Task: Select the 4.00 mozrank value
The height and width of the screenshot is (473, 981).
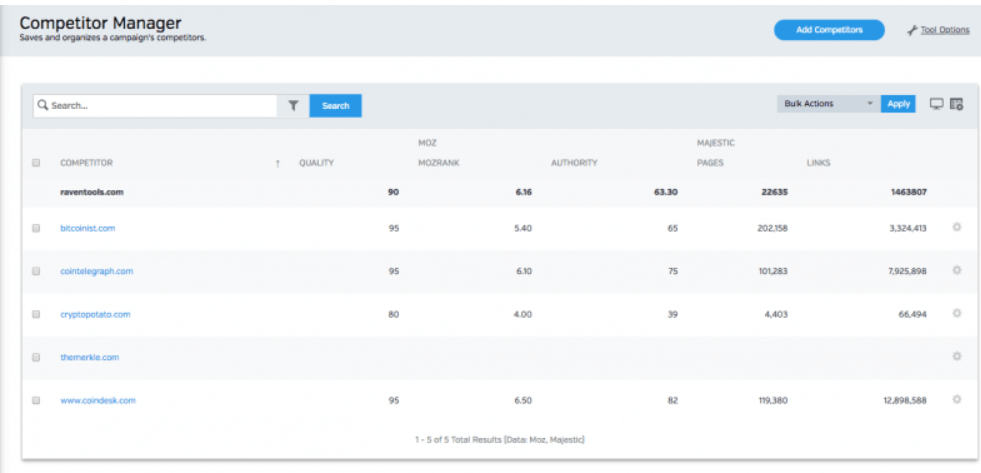Action: (x=522, y=314)
